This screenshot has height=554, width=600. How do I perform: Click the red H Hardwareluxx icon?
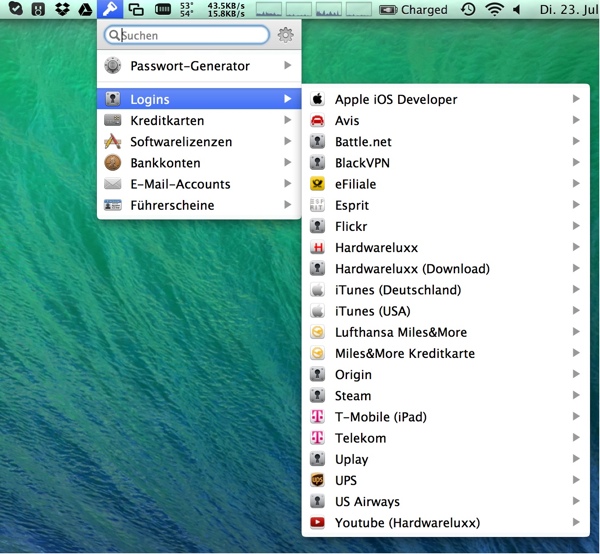(x=317, y=248)
